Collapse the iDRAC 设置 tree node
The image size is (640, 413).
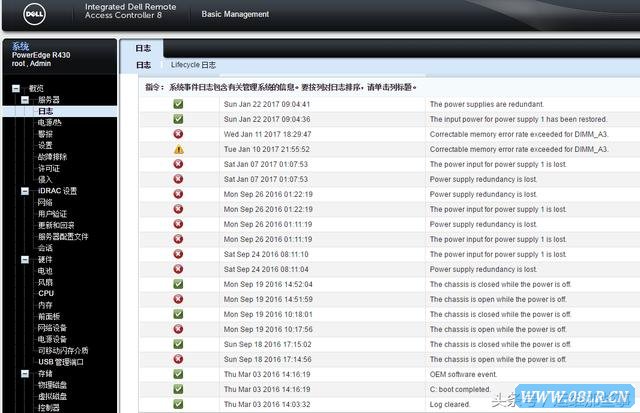(x=28, y=190)
